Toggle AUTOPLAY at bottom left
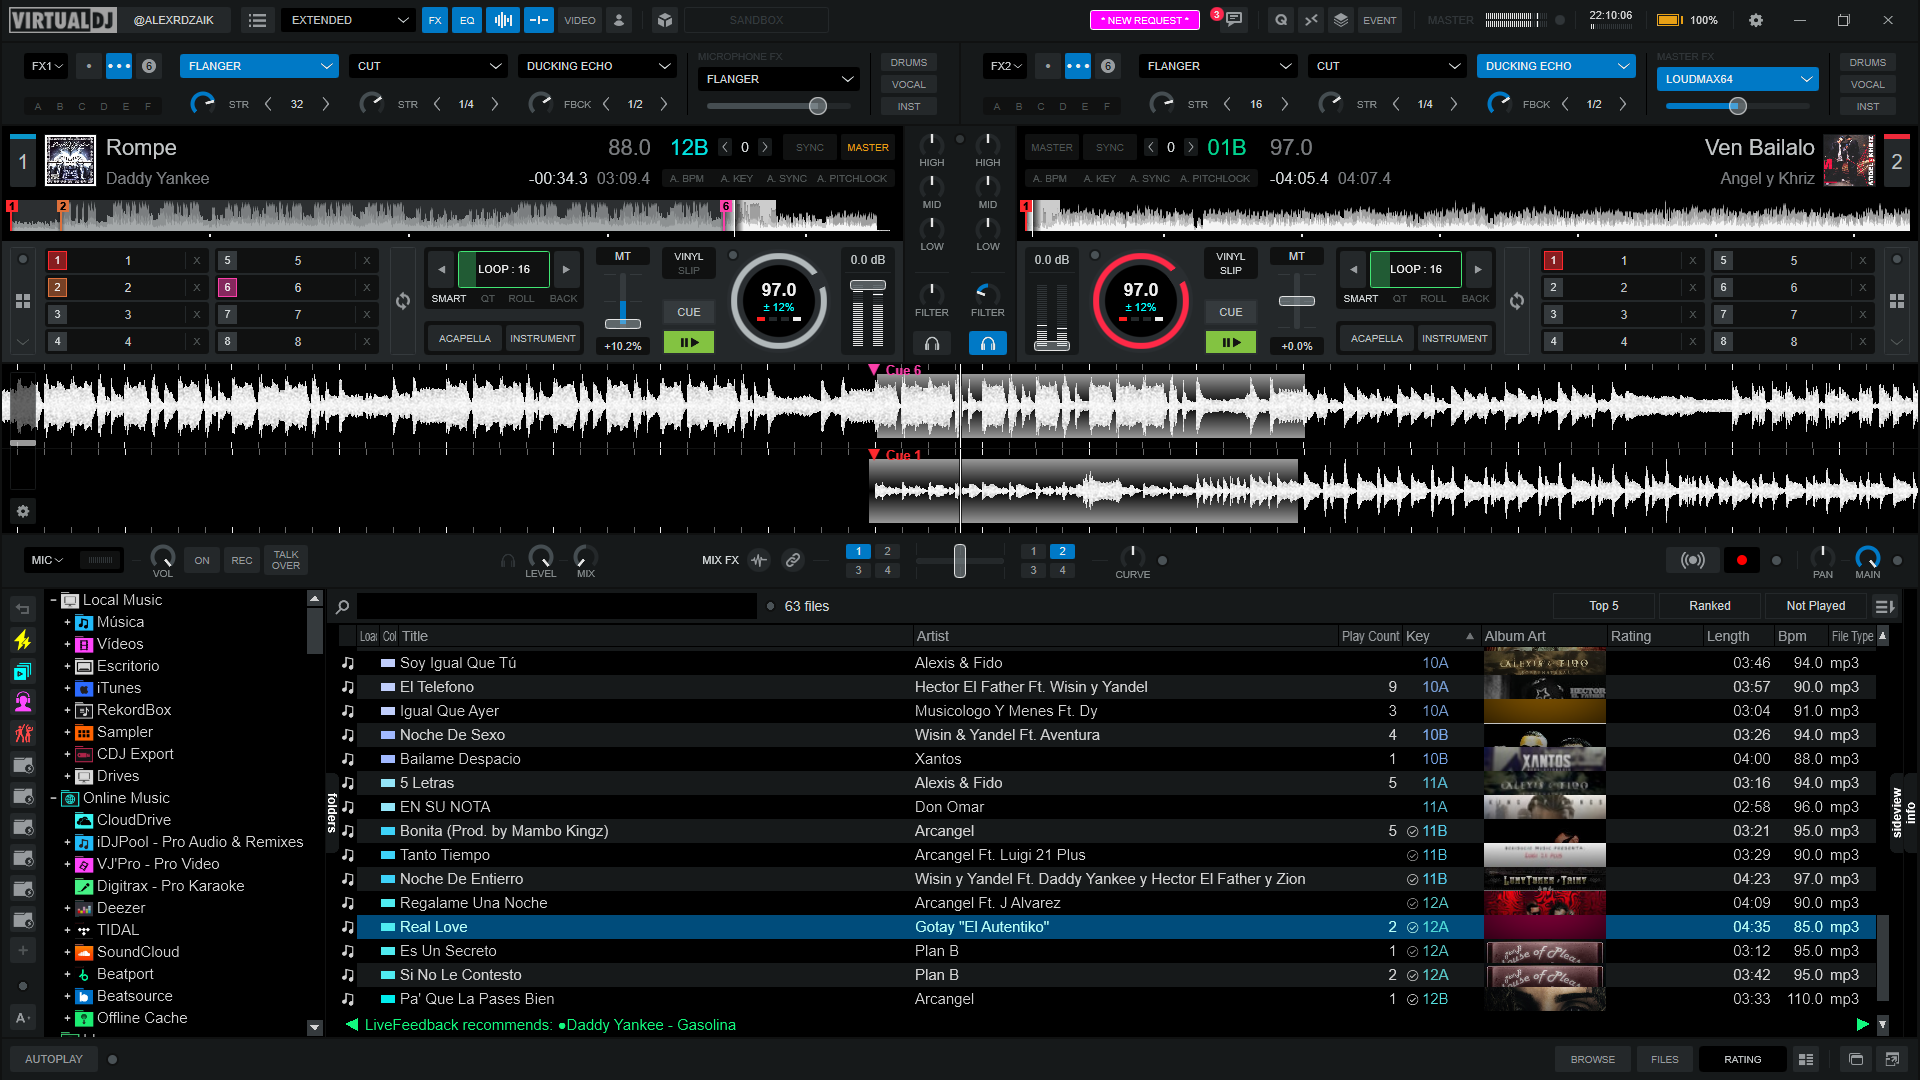The height and width of the screenshot is (1080, 1920). (x=54, y=1059)
